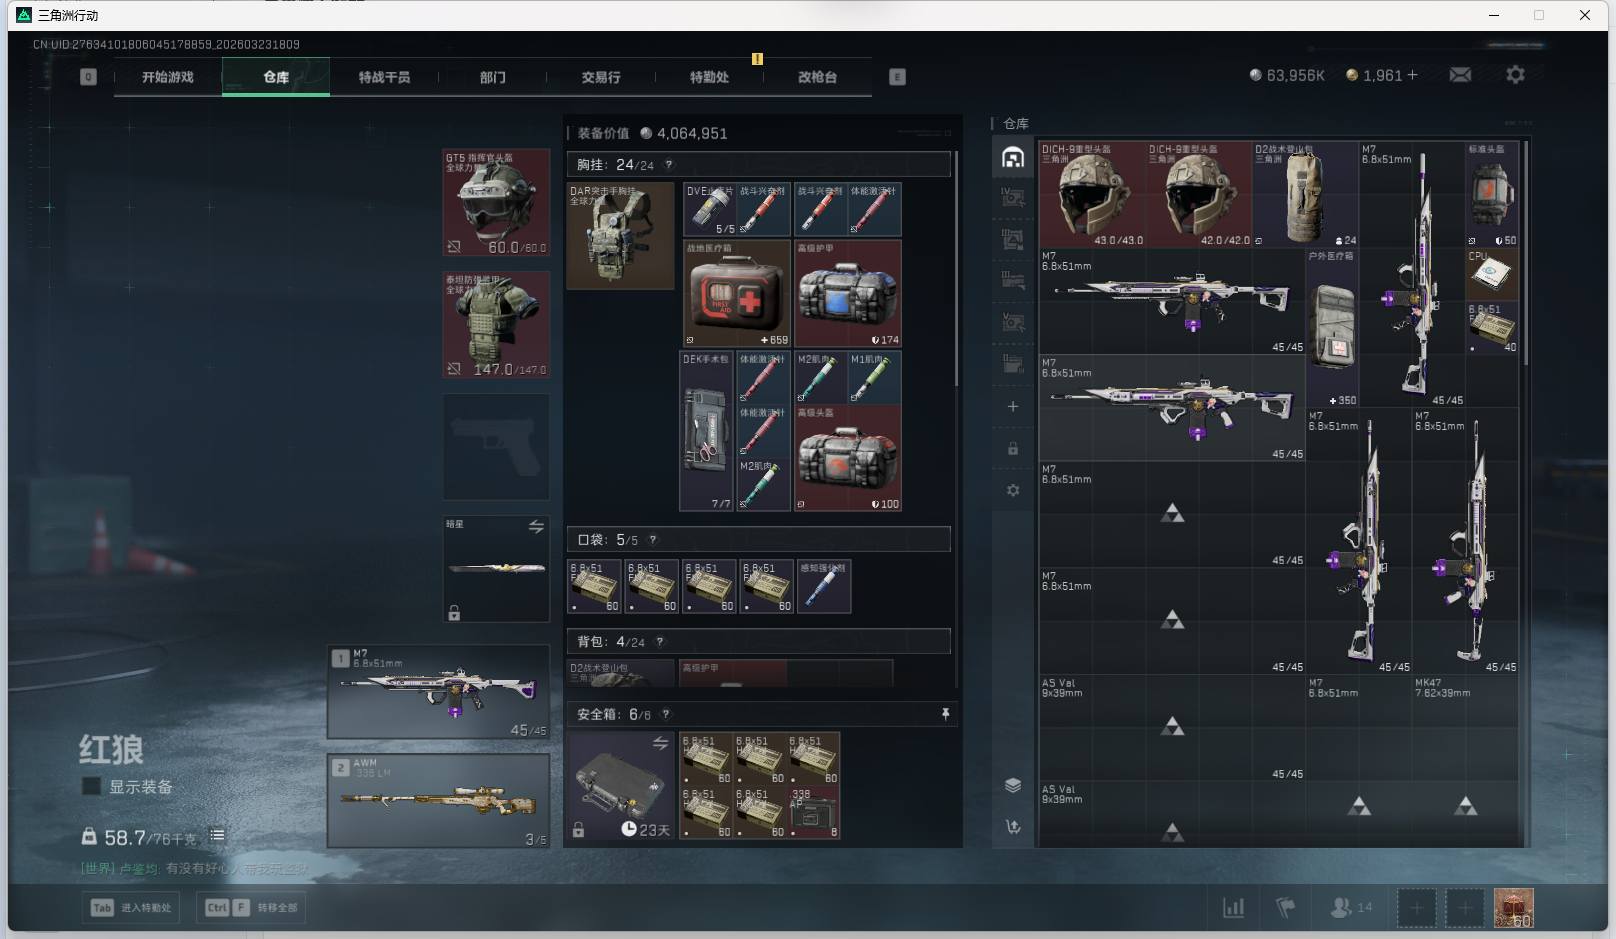
Task: Toggle the pin on the 安全箱 header
Action: (x=945, y=714)
